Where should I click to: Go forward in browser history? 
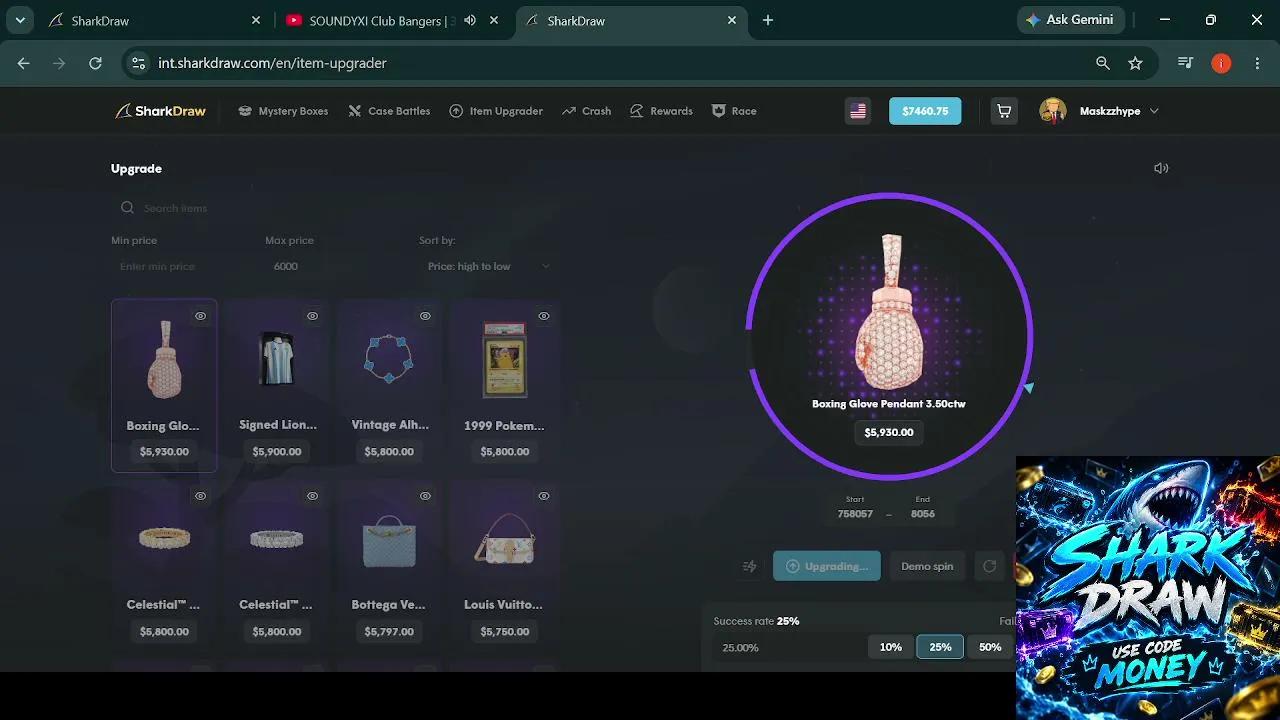[x=60, y=63]
